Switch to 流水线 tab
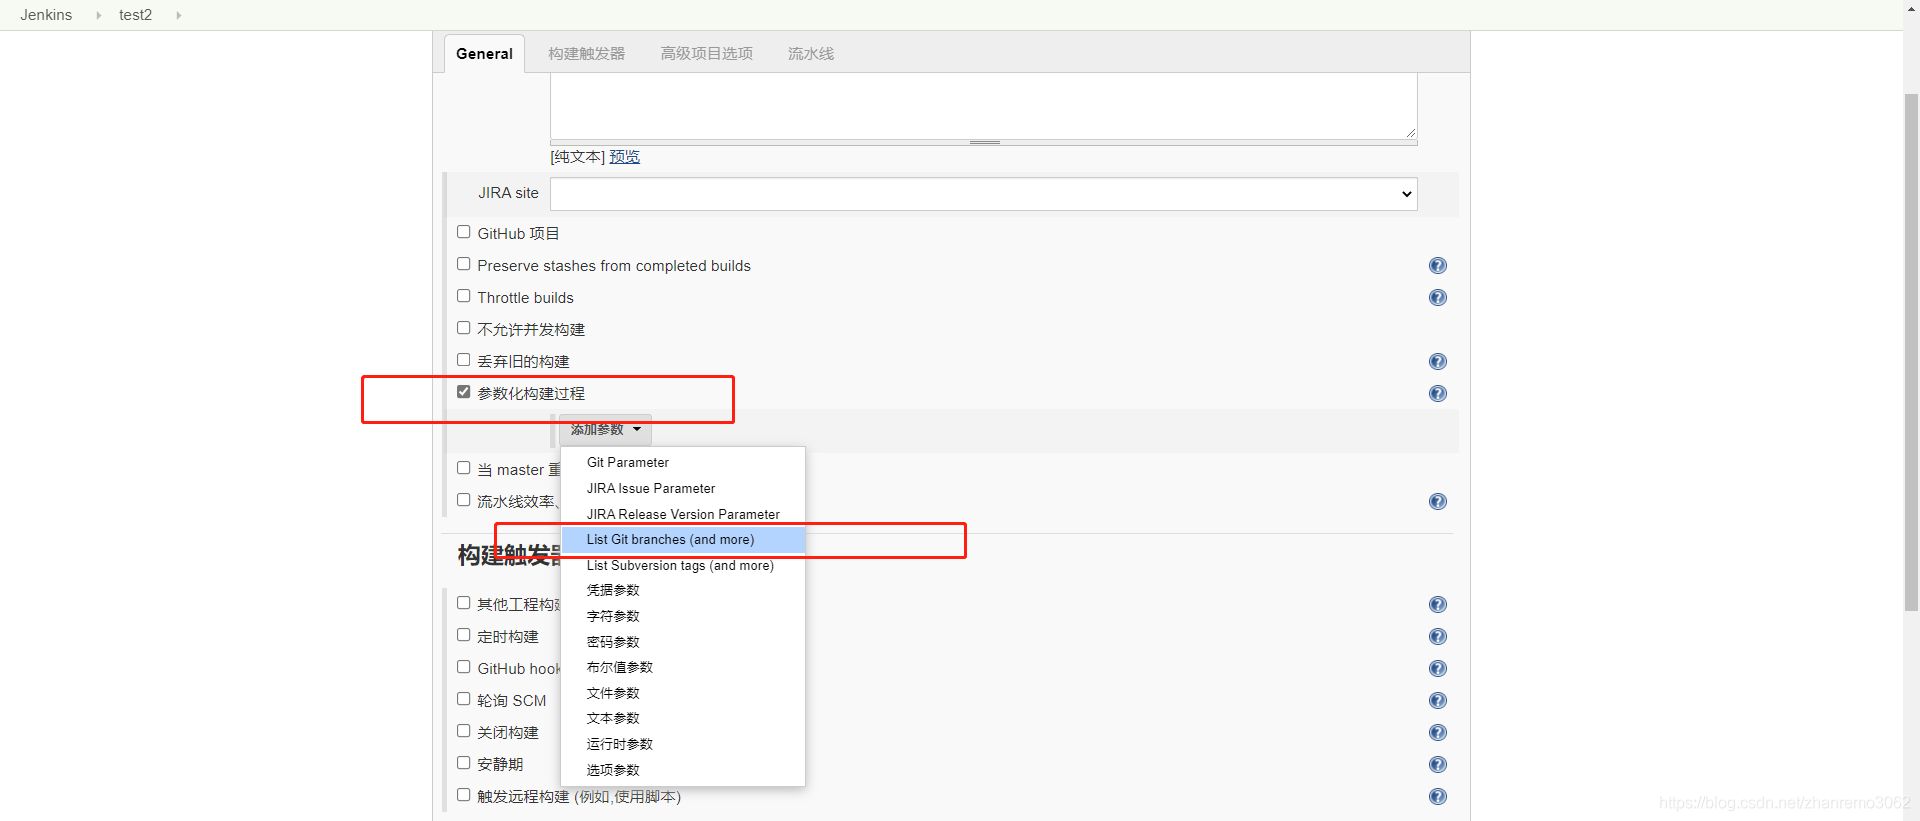The width and height of the screenshot is (1920, 821). point(810,54)
